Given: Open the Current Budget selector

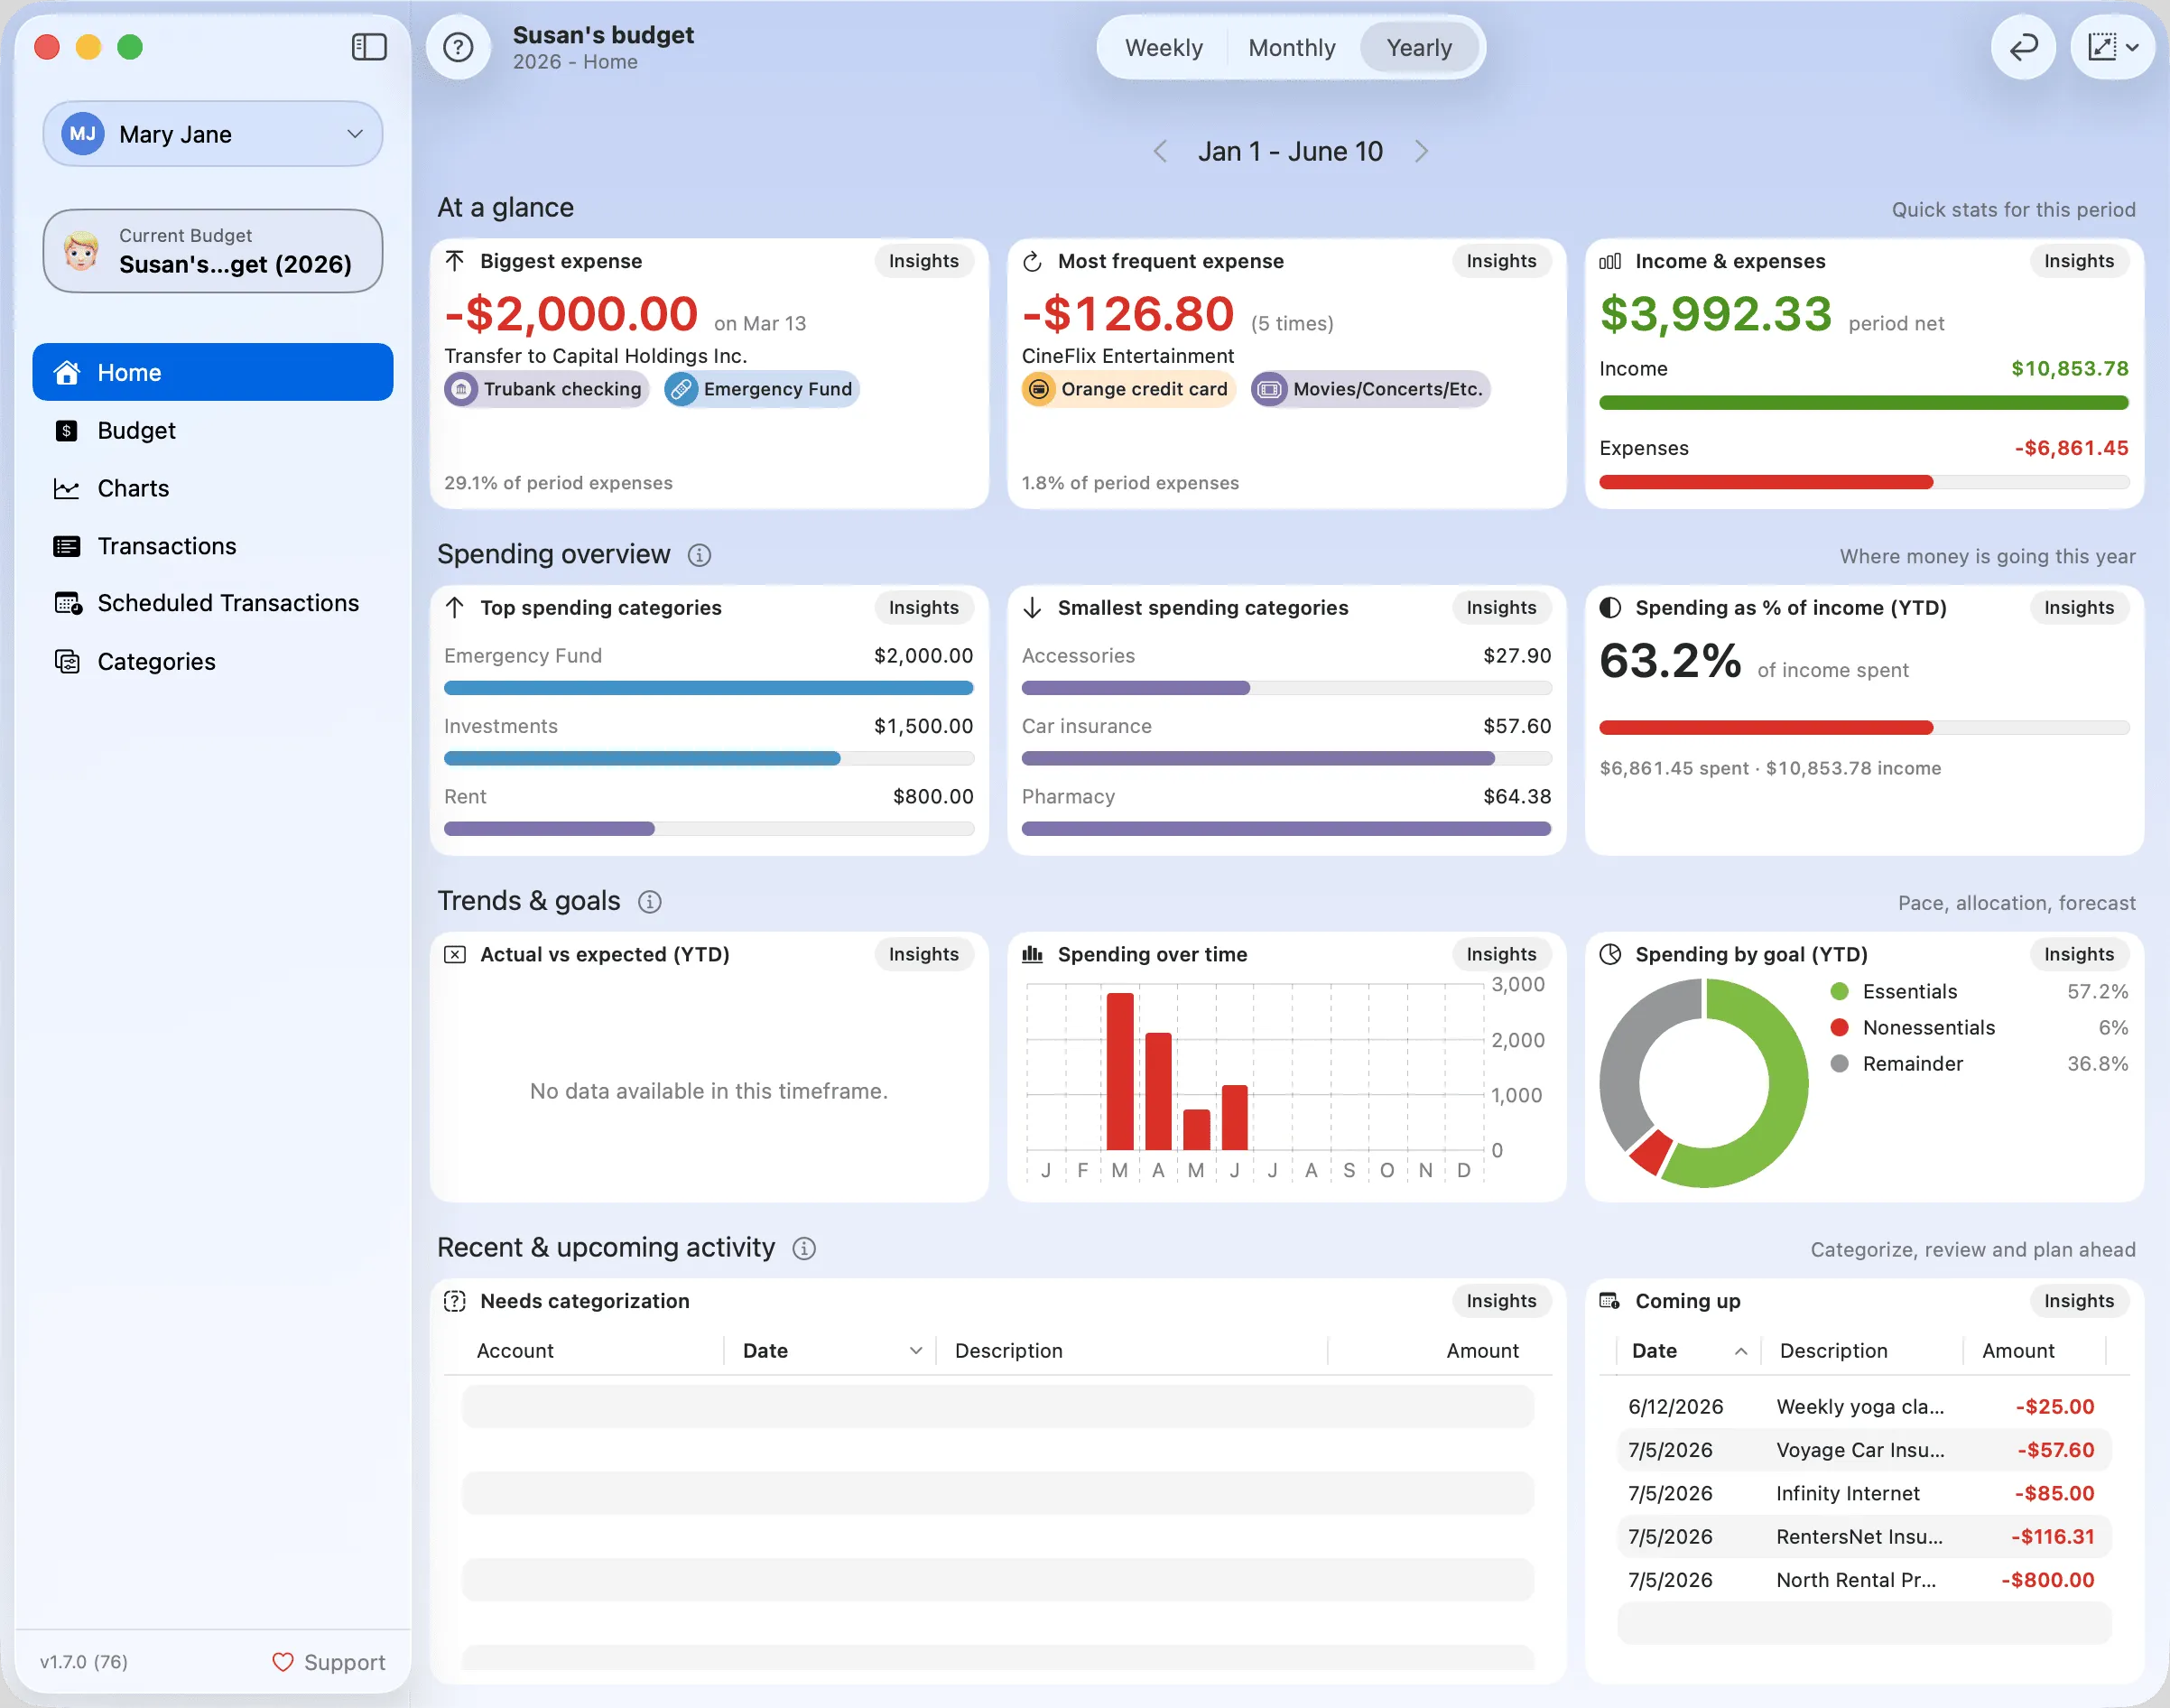Looking at the screenshot, I should 213,251.
